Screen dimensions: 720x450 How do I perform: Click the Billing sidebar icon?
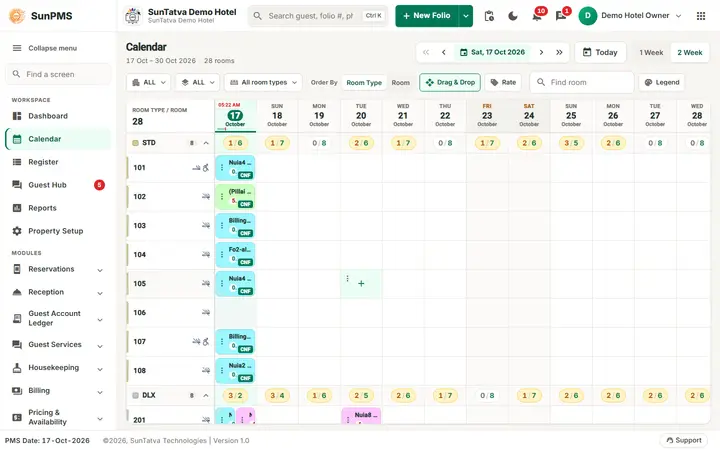pyautogui.click(x=17, y=391)
